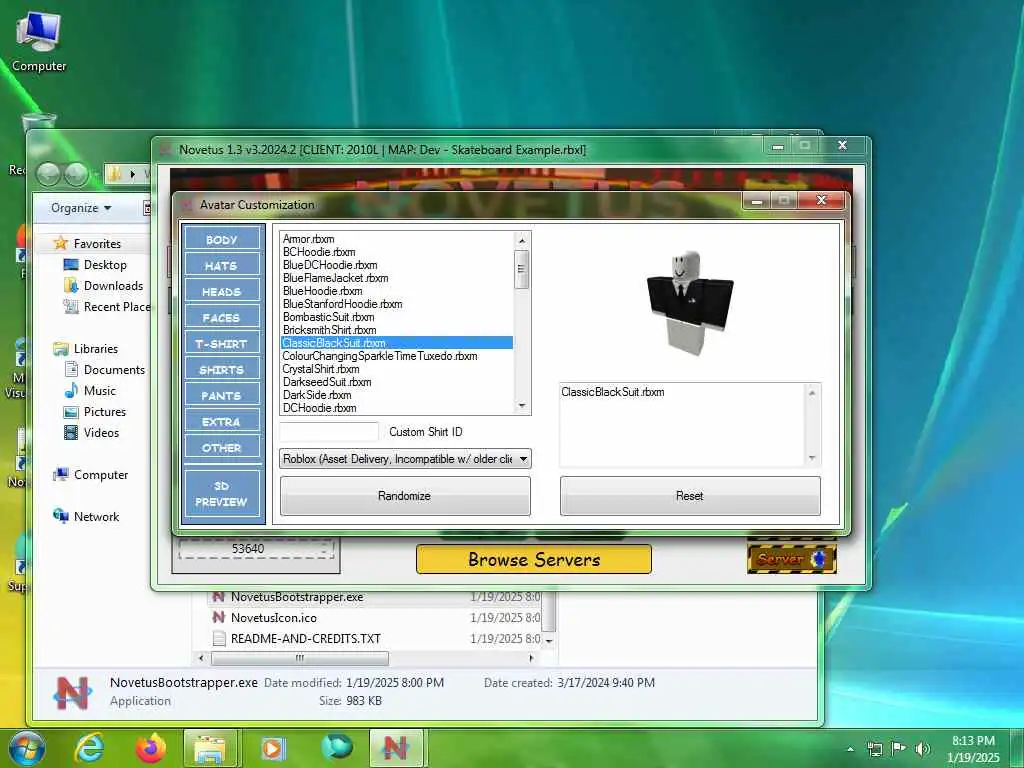Open the OTHER tab
This screenshot has height=768, width=1024.
(x=222, y=448)
